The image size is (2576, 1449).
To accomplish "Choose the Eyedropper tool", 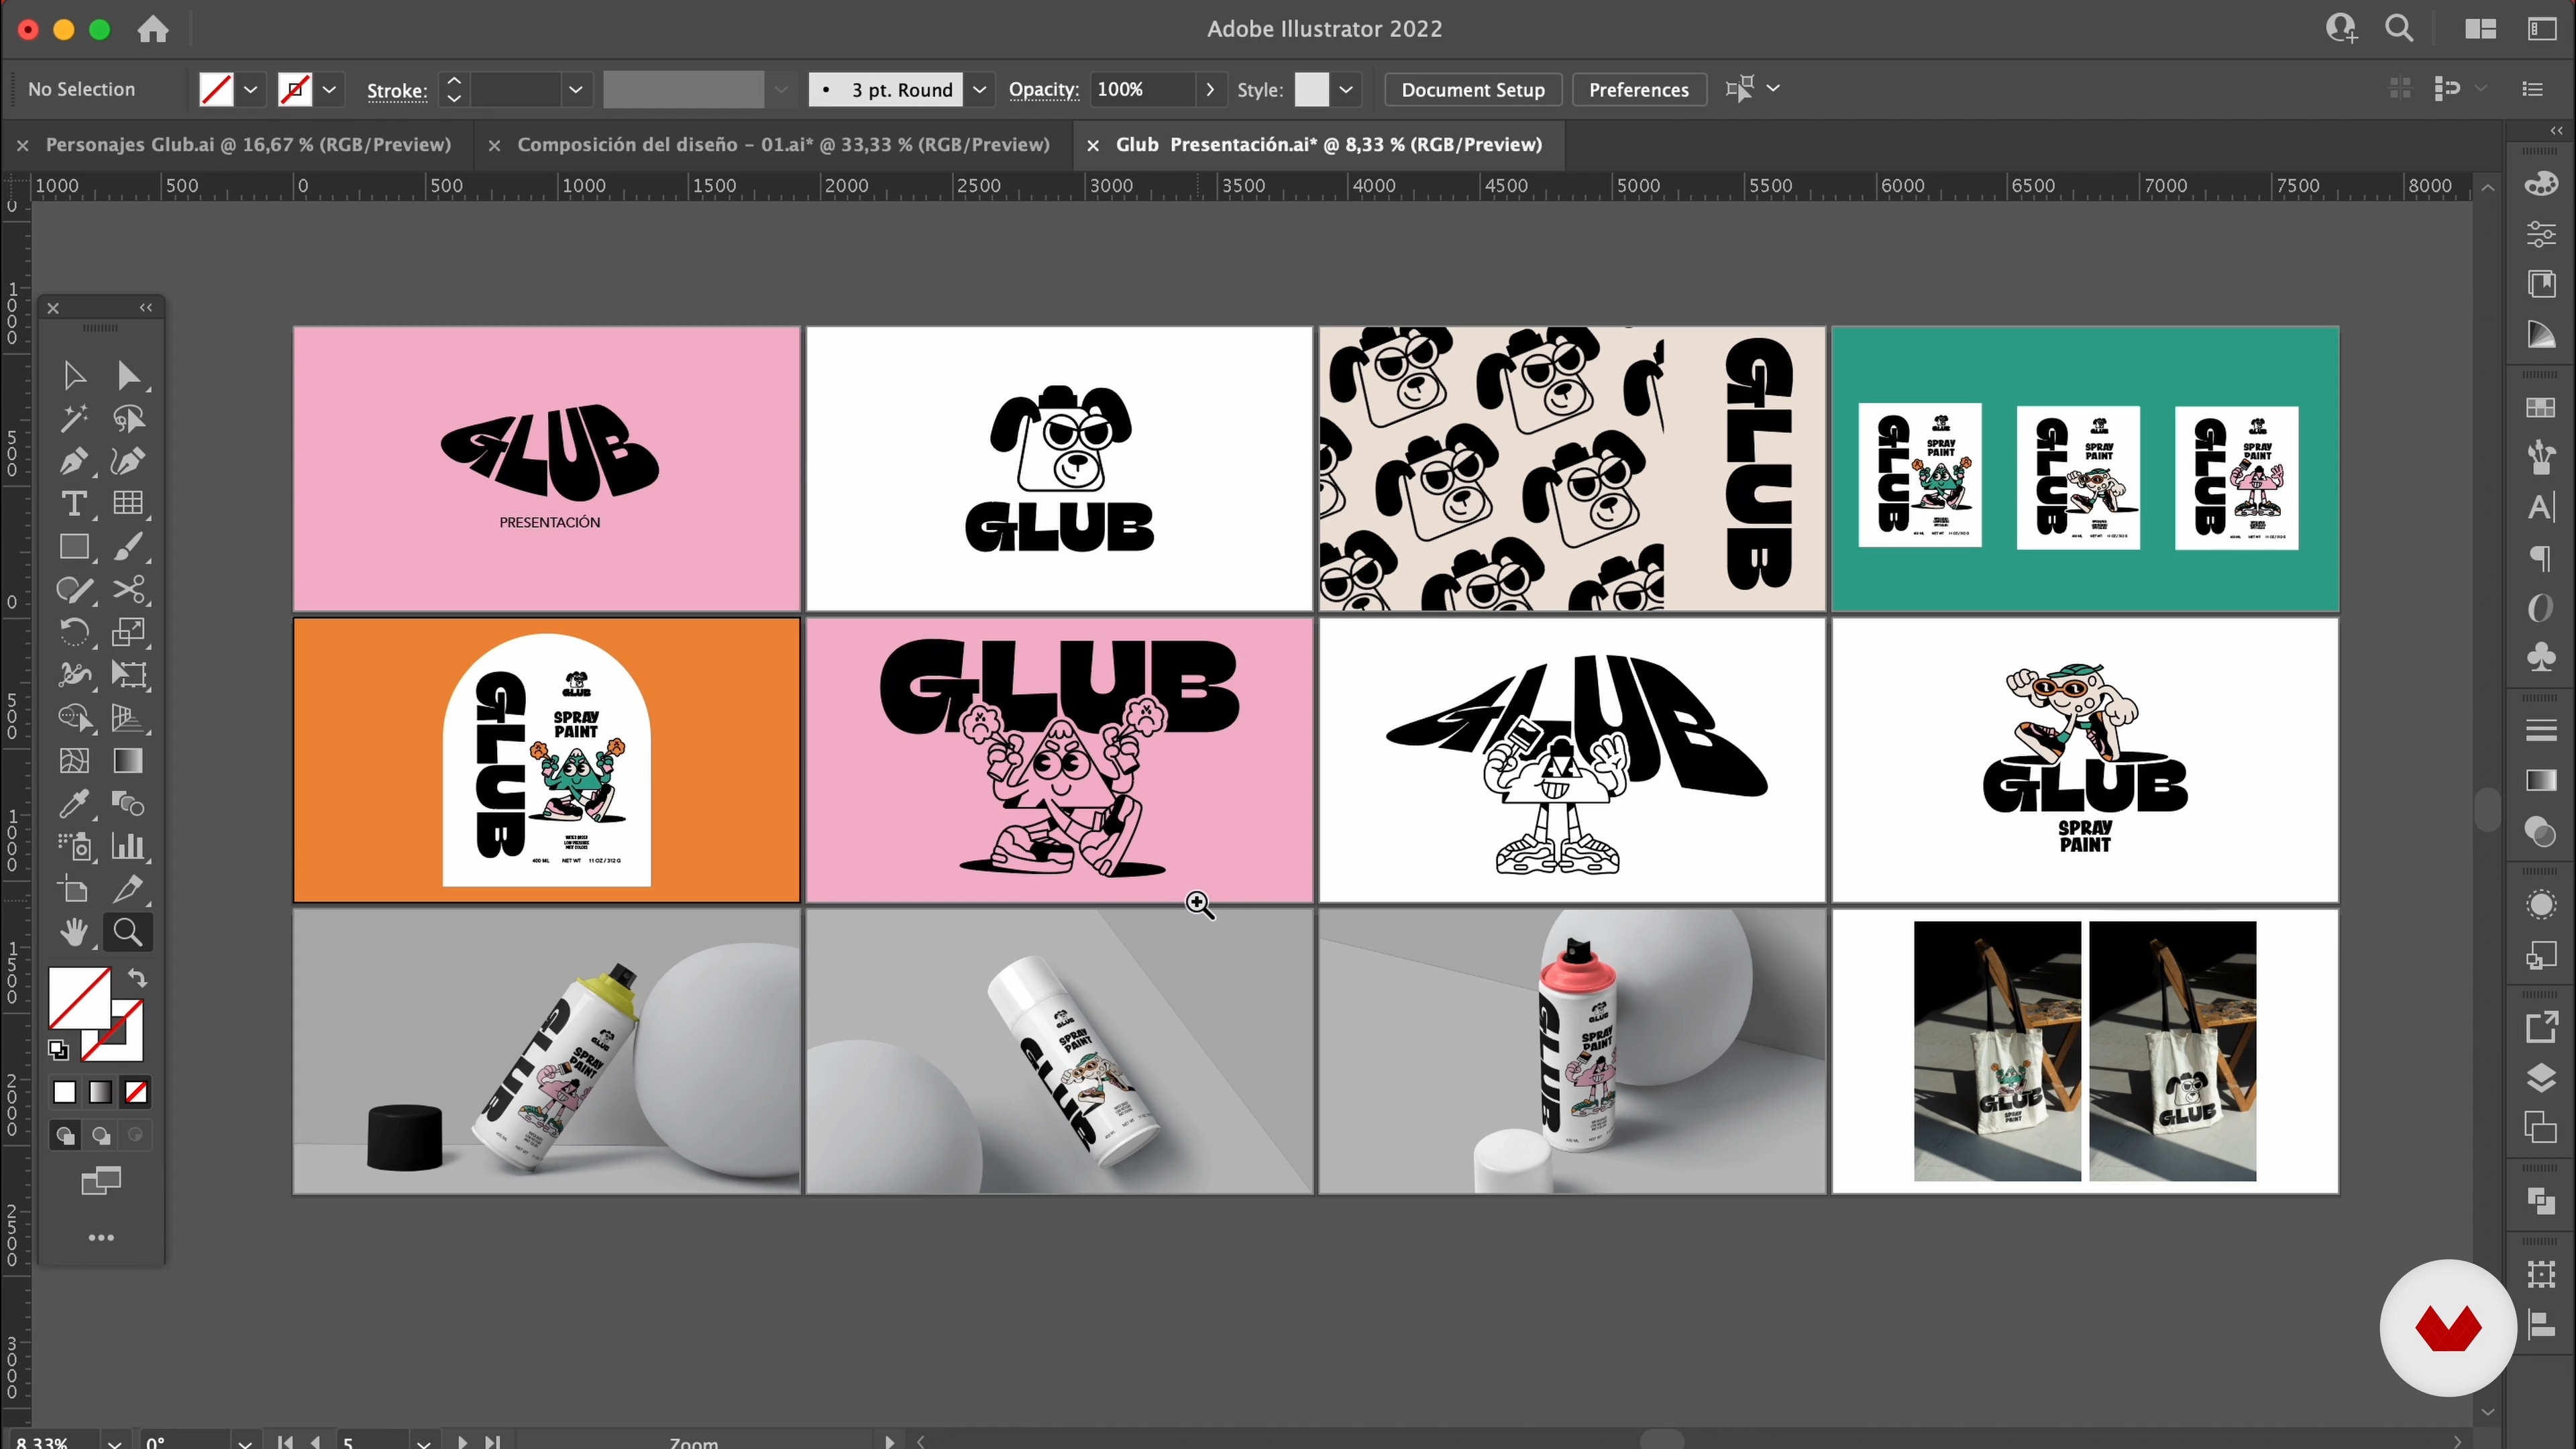I will coord(73,804).
